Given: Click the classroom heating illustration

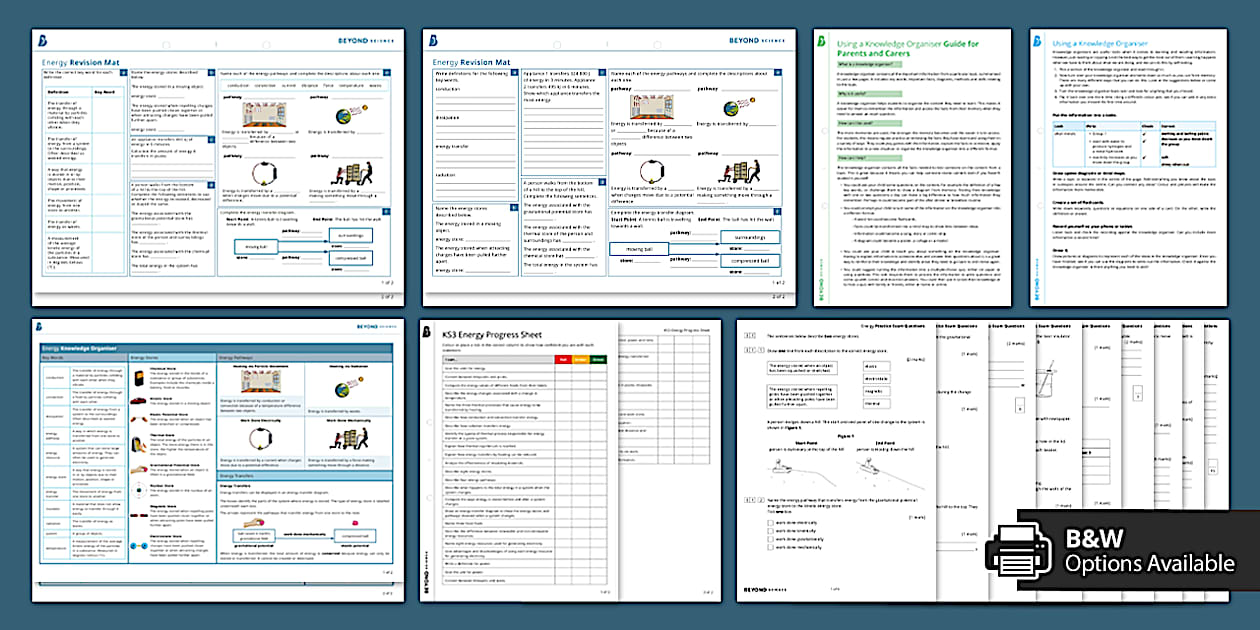Looking at the screenshot, I should 650,105.
